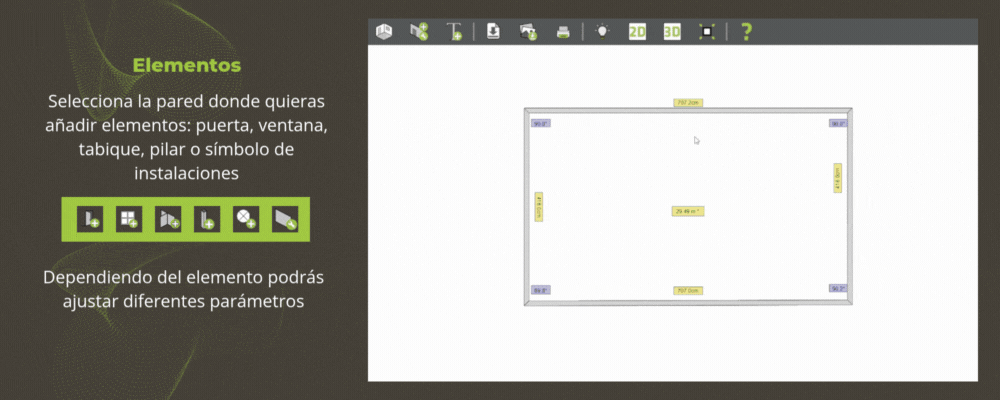Screen dimensions: 1000x400
Task: Click the right wall length label
Action: pyautogui.click(x=838, y=178)
